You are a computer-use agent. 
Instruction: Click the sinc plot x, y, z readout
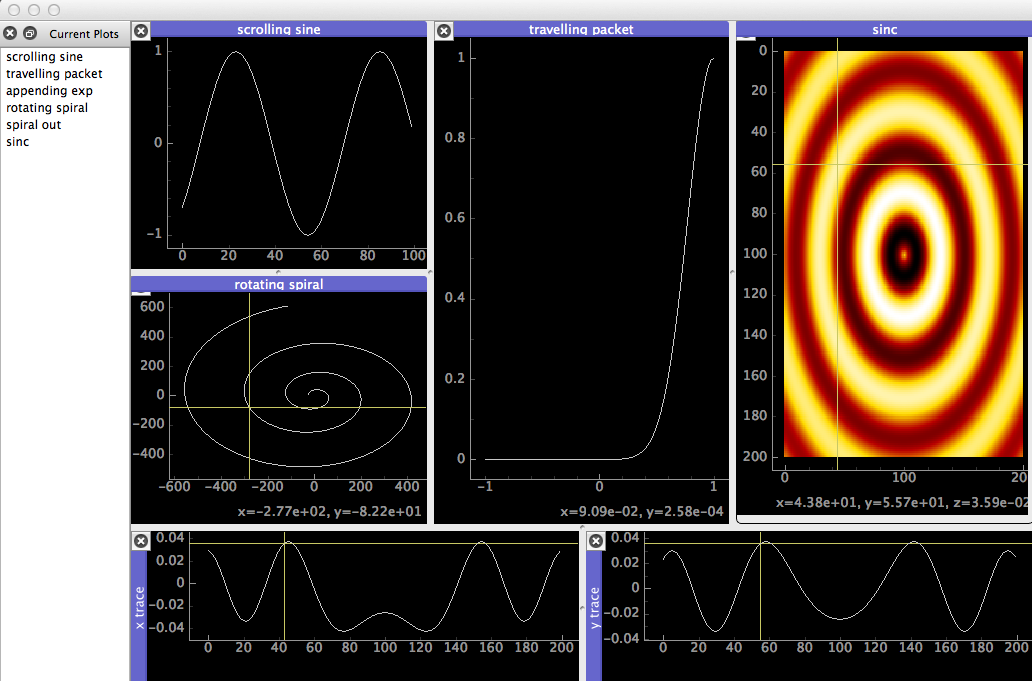(902, 503)
